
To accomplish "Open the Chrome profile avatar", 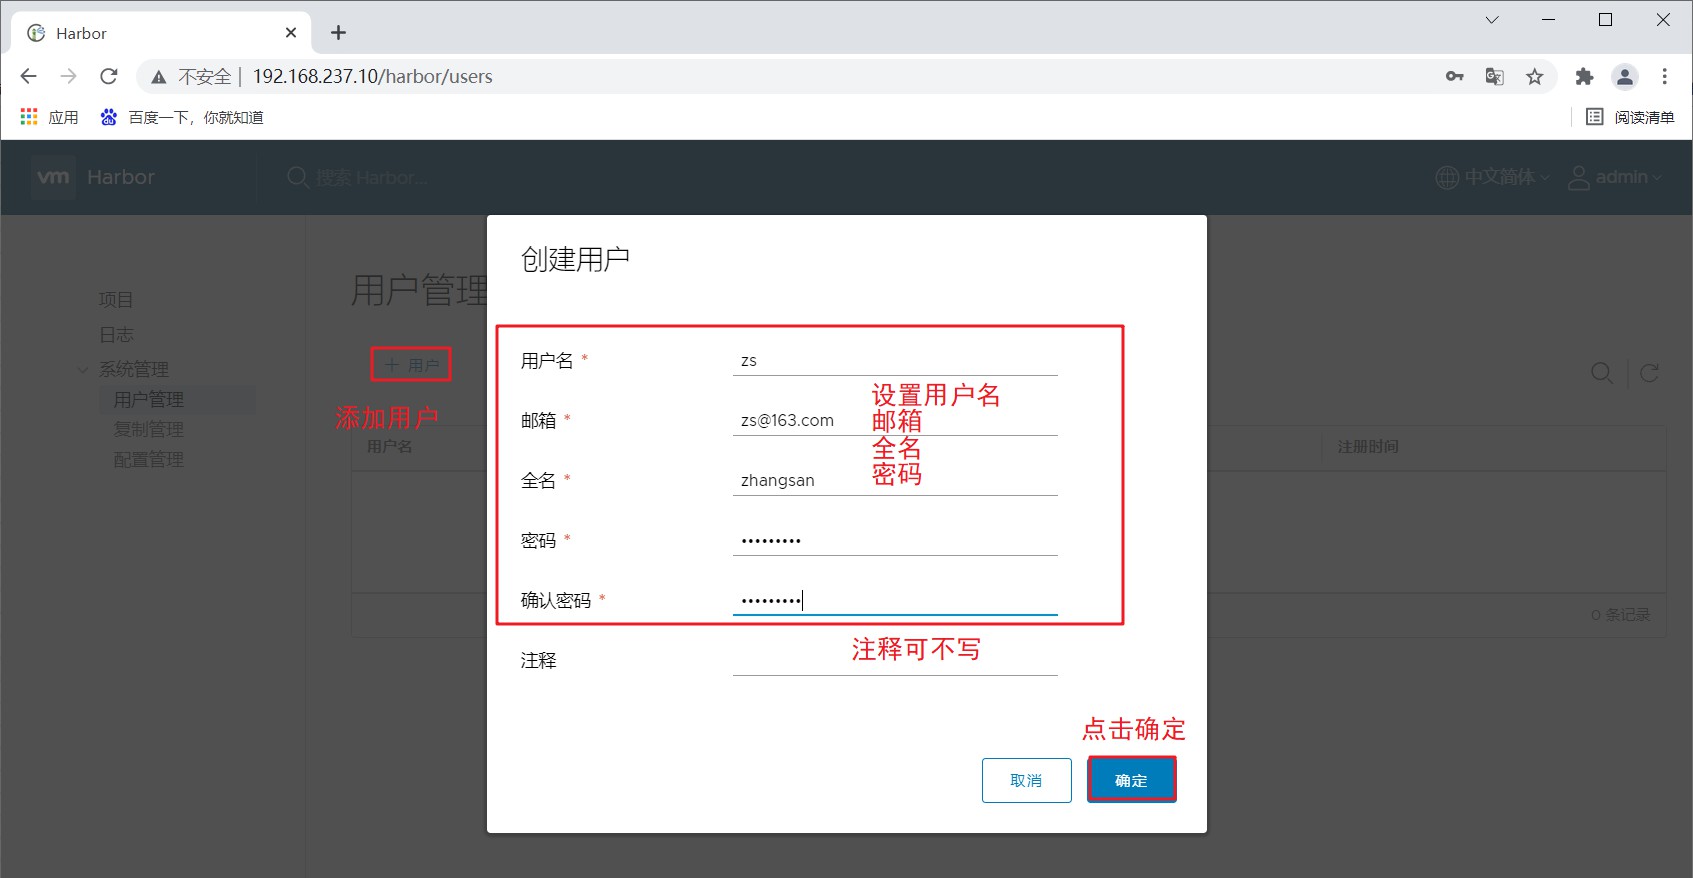I will [x=1625, y=76].
